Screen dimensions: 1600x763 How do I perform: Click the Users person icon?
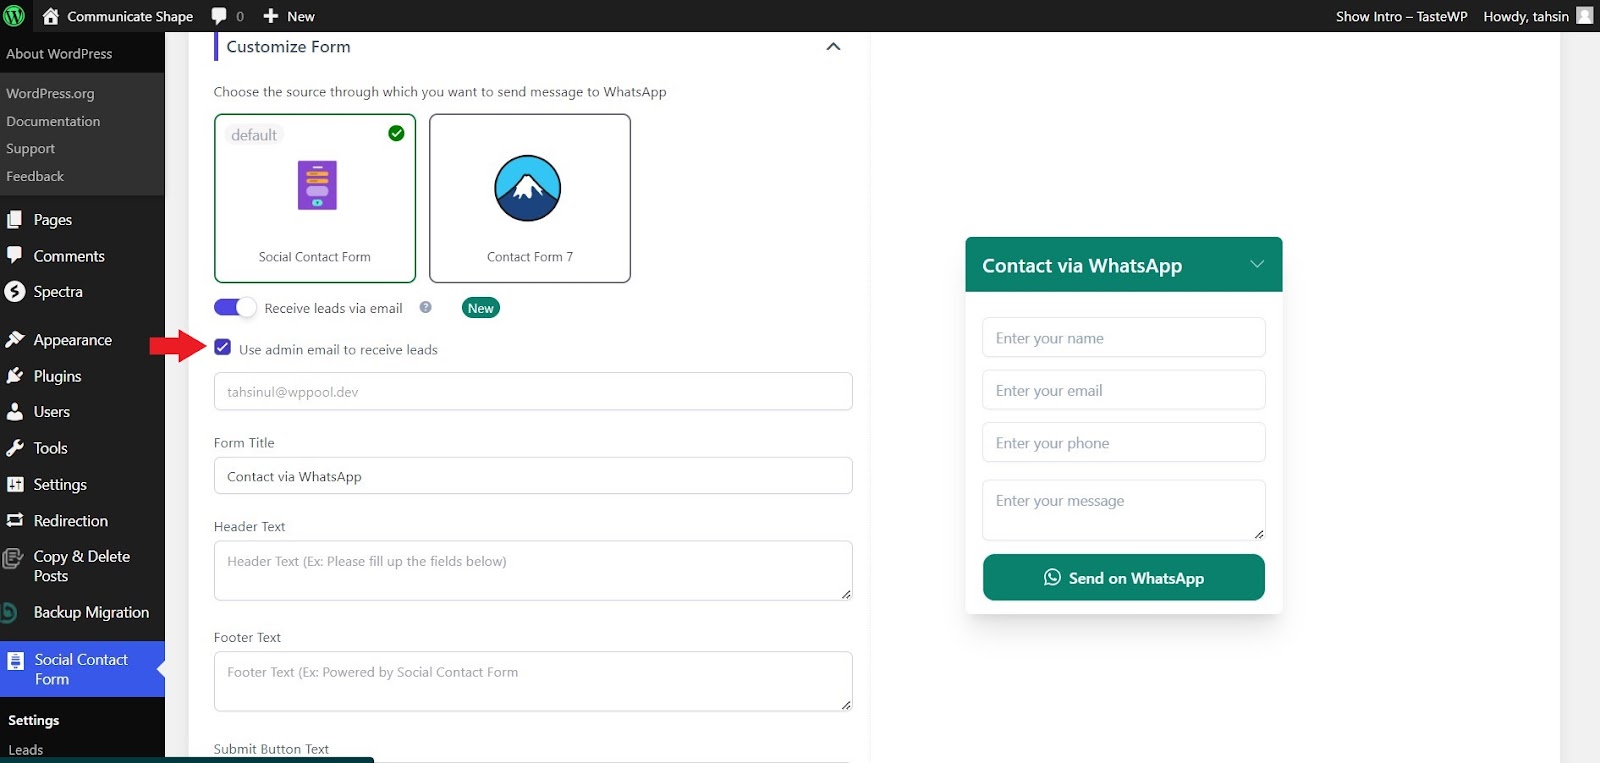click(x=15, y=411)
